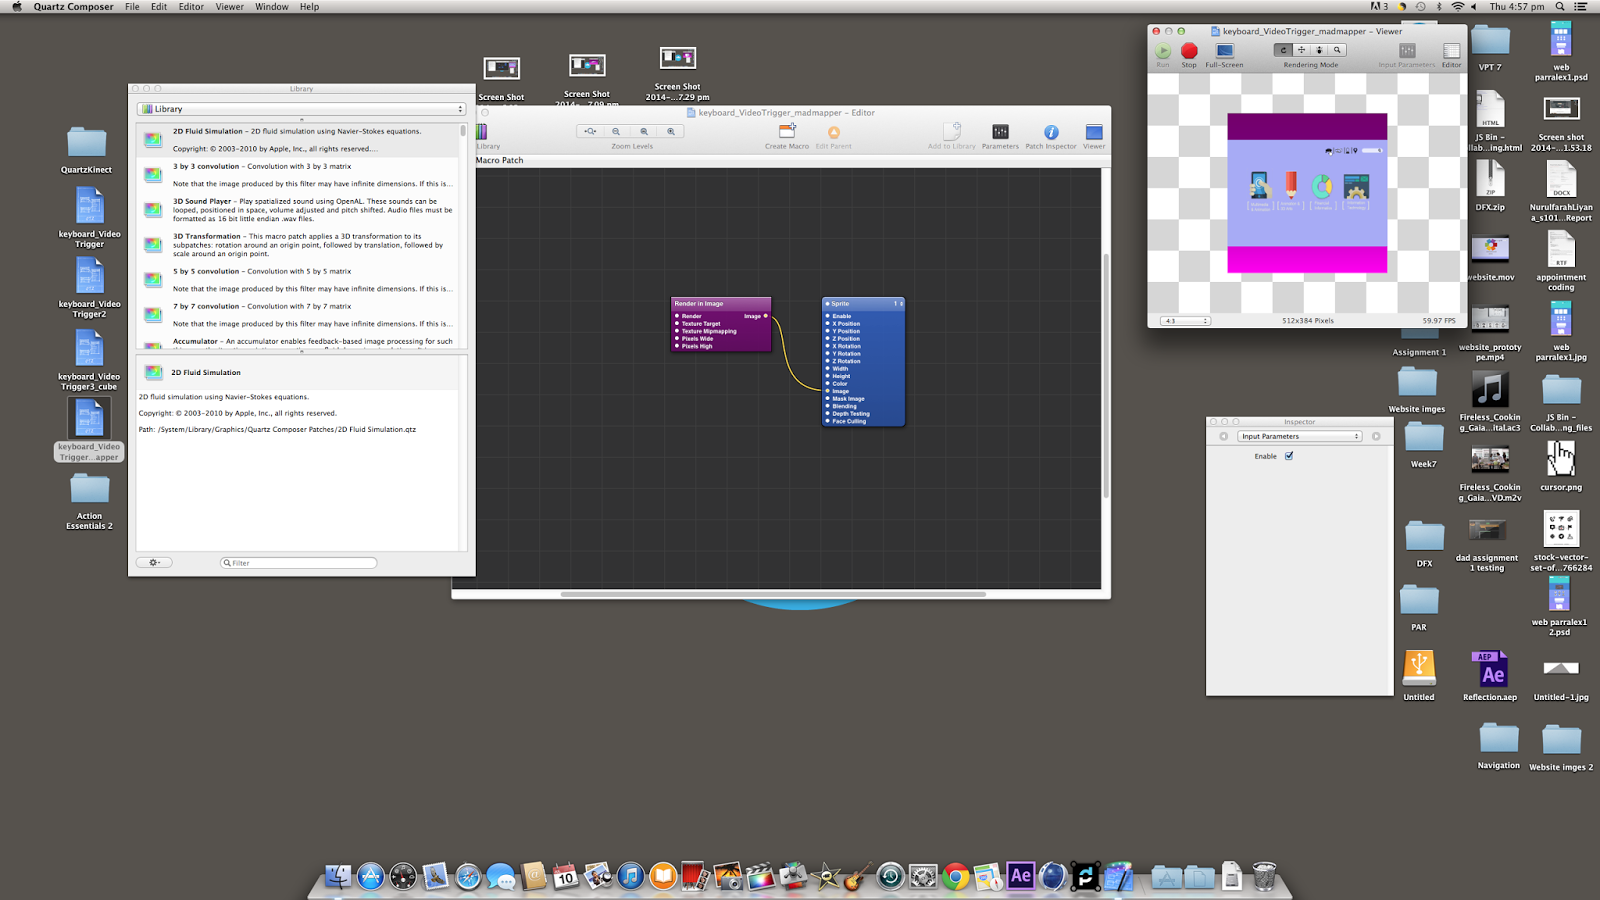Open the gear action menu in Library
1600x900 pixels.
pos(154,563)
